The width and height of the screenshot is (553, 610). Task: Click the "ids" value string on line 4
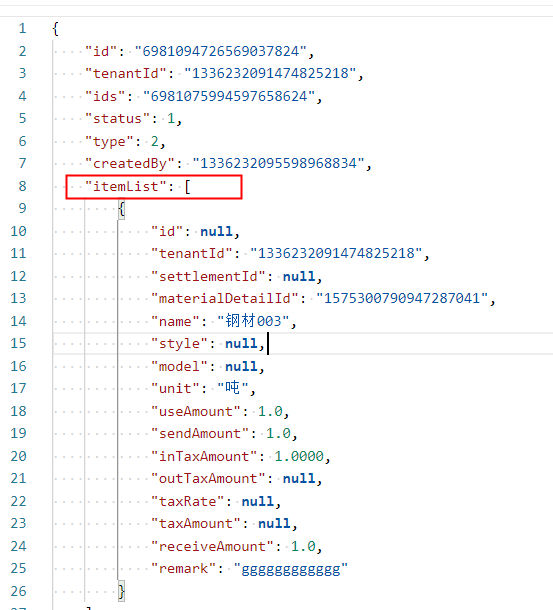point(229,96)
